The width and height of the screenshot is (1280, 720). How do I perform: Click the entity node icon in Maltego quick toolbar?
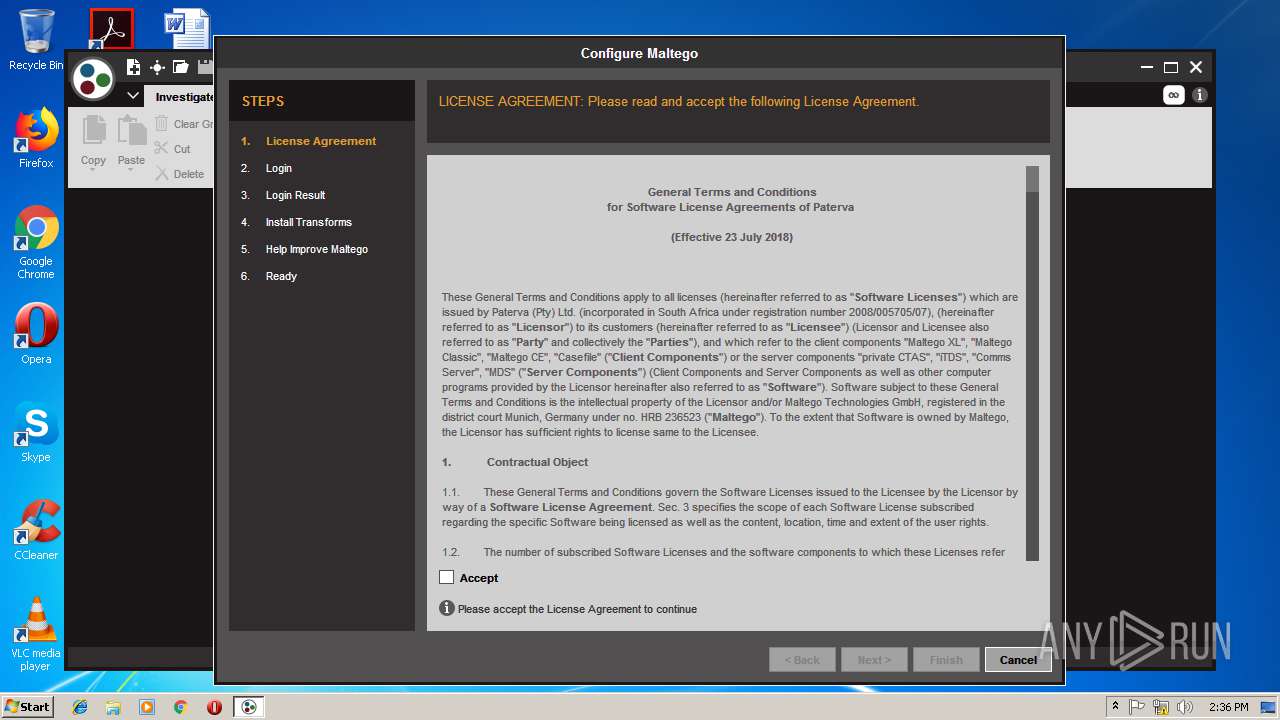click(x=157, y=67)
